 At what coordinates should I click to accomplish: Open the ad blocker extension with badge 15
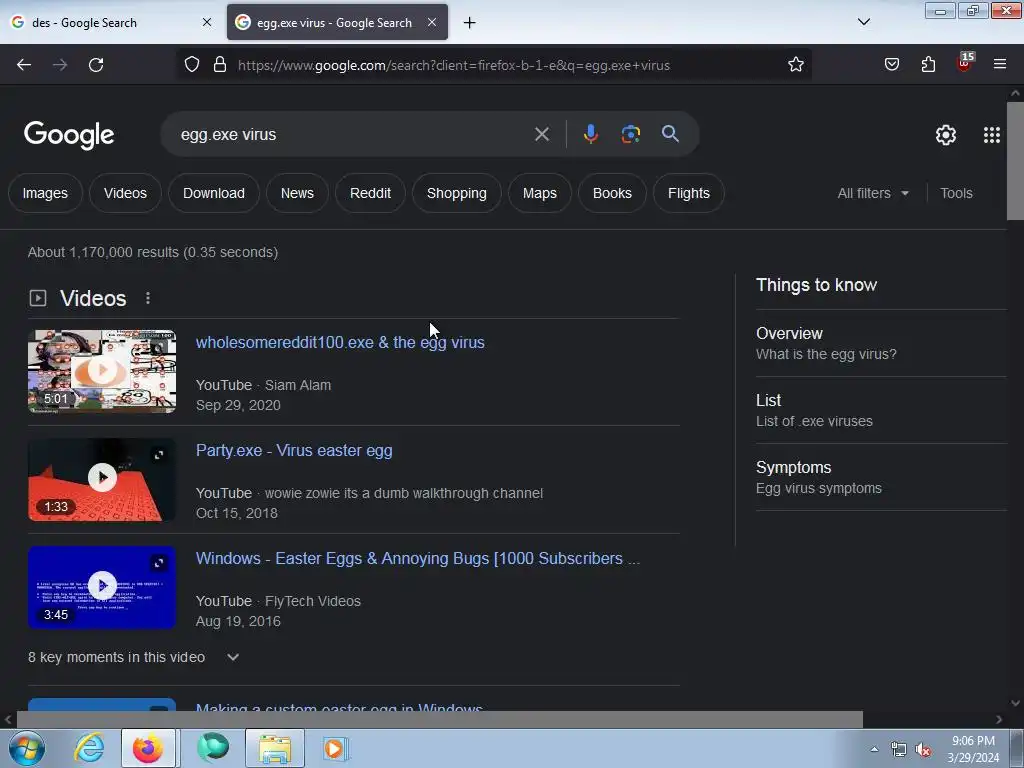coord(965,63)
